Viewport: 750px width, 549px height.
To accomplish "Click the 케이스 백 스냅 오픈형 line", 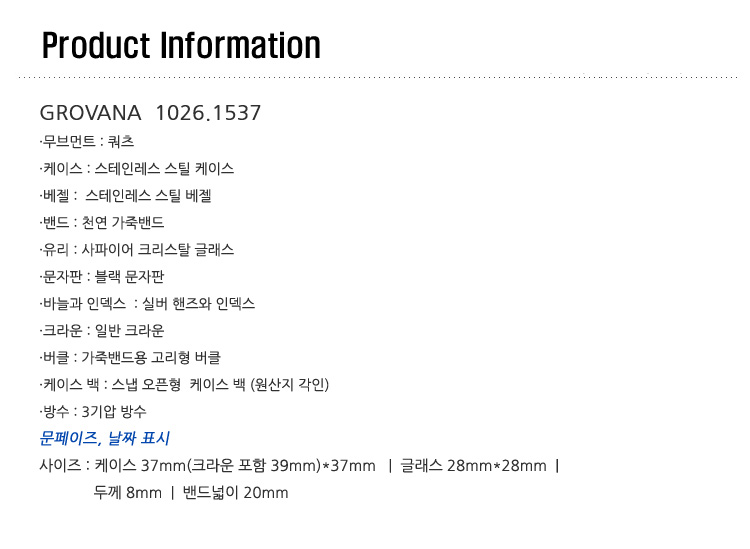I will click(x=184, y=384).
